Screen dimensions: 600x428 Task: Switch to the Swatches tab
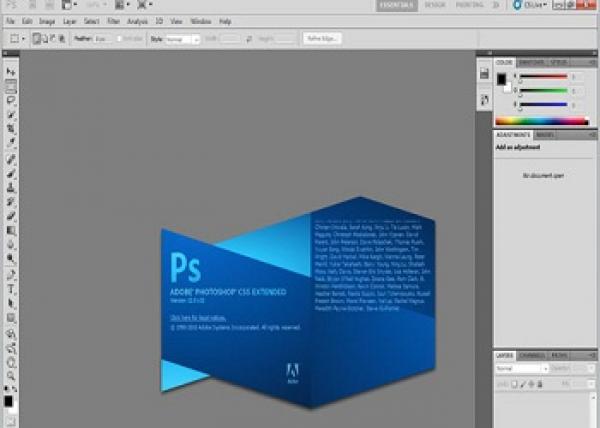[x=532, y=62]
